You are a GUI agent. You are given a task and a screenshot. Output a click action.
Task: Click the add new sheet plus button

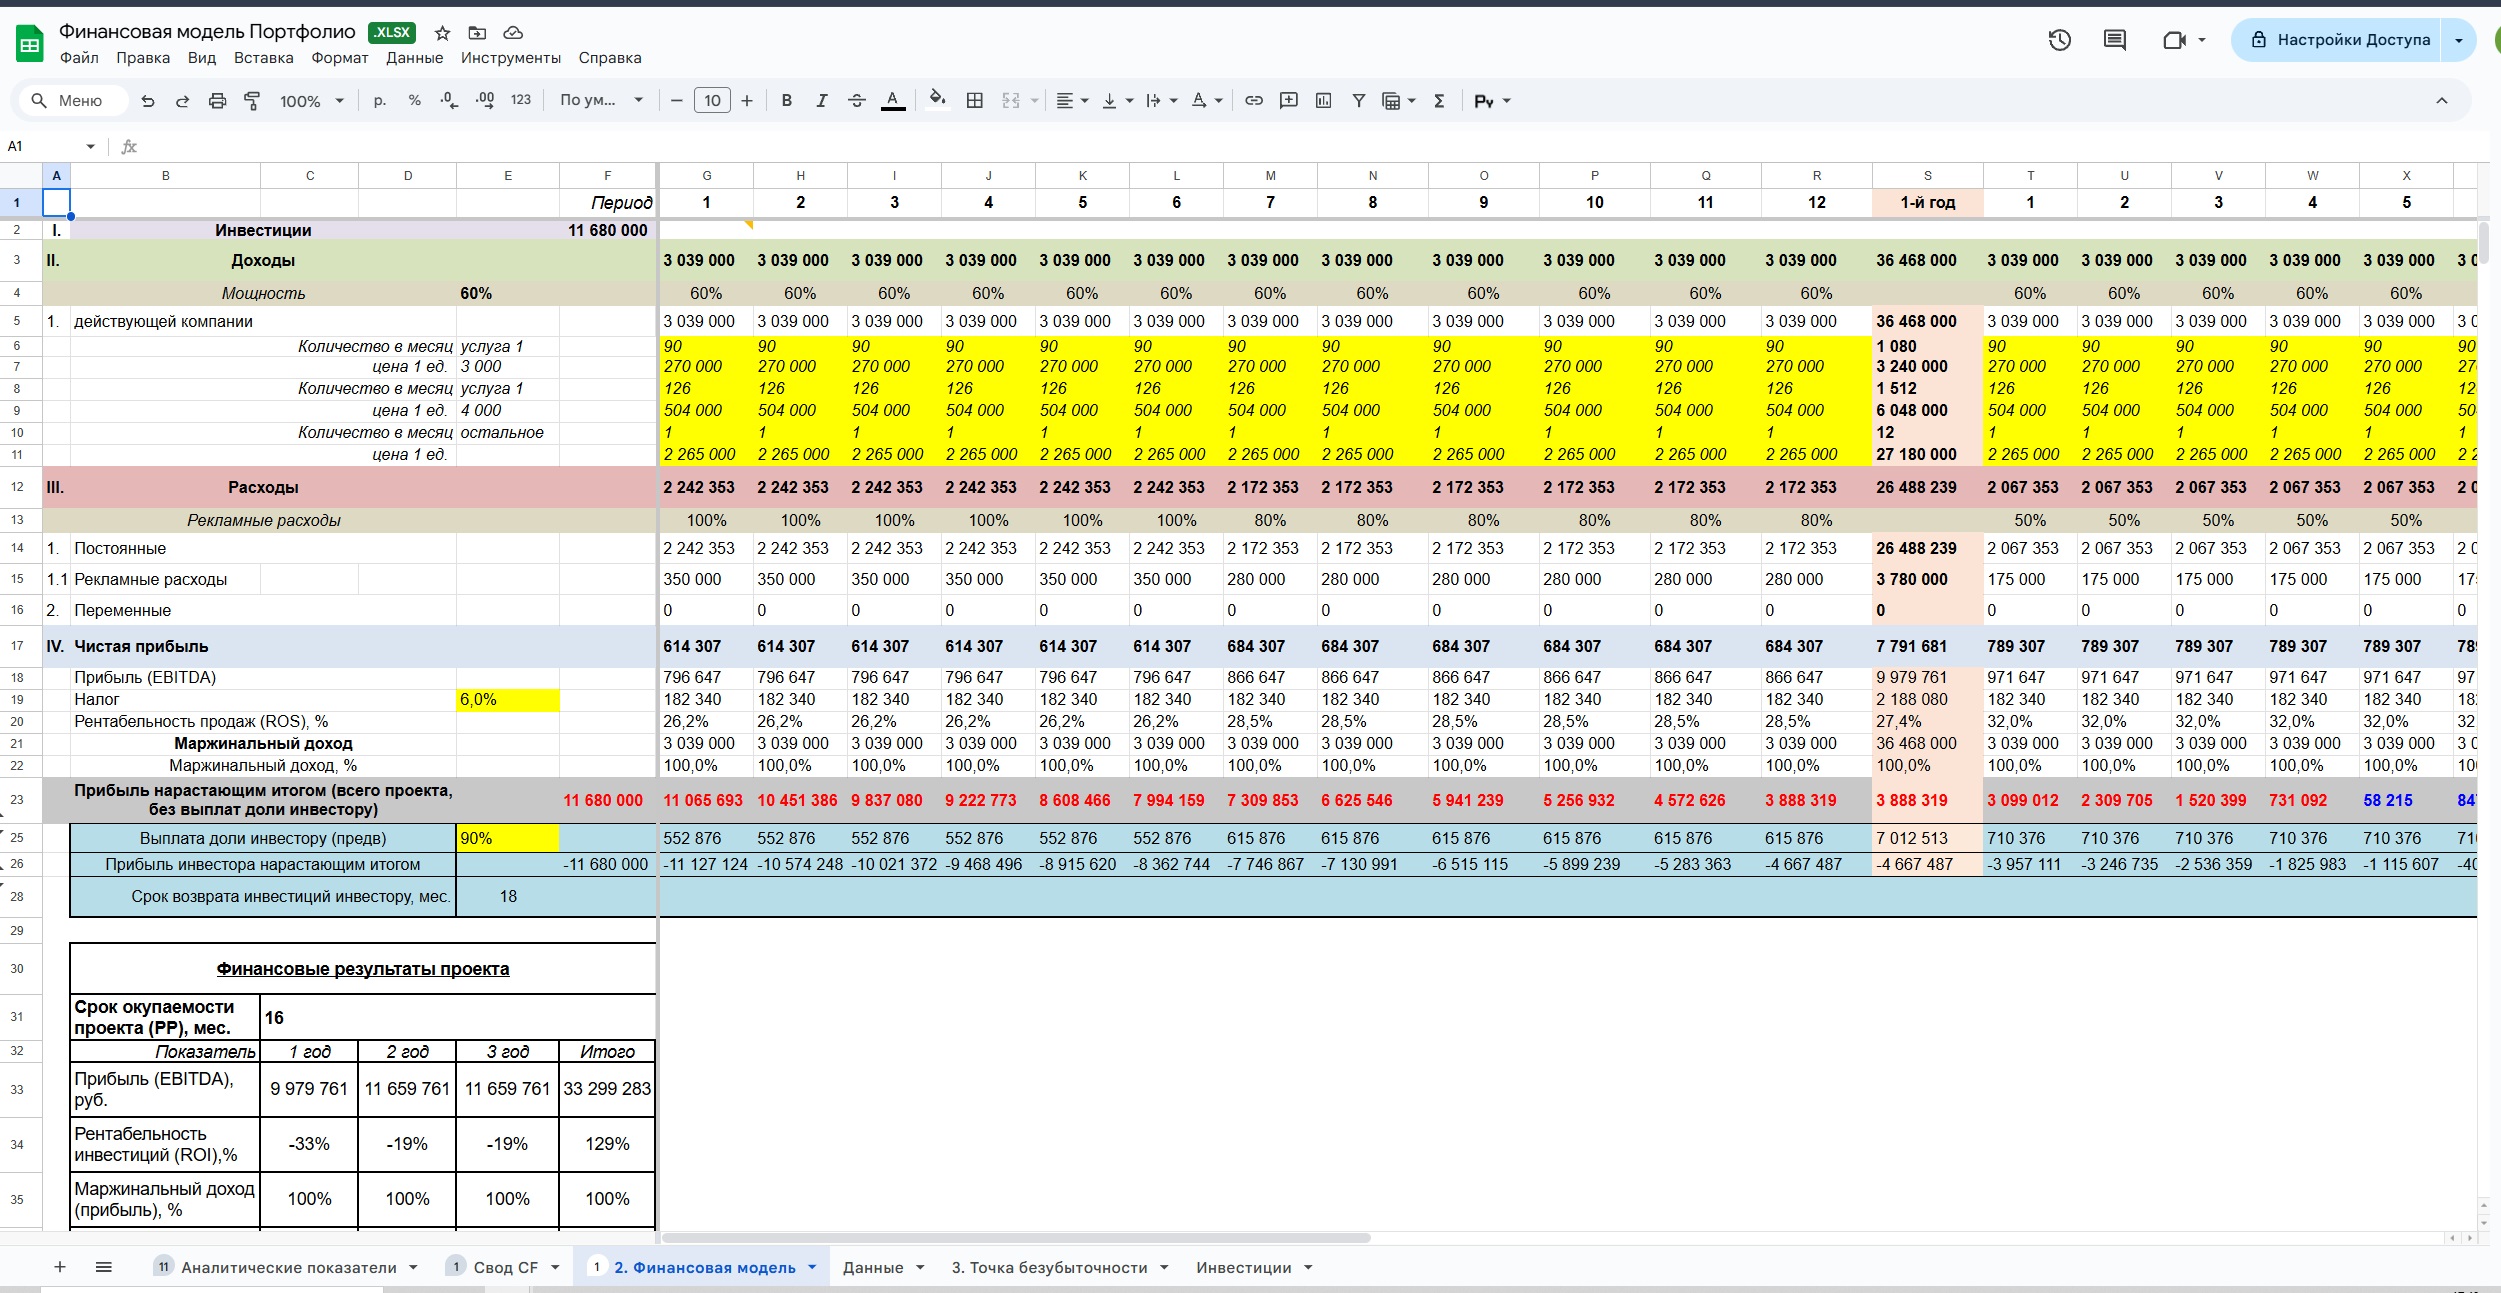point(60,1267)
